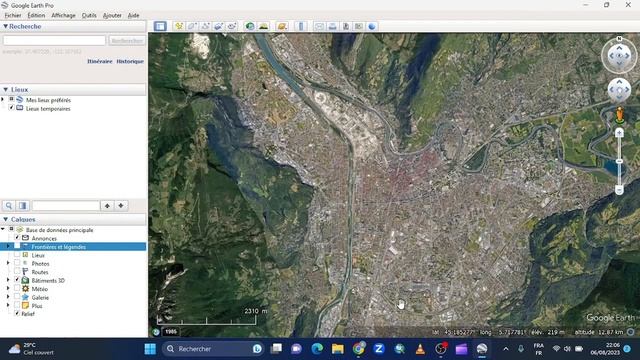This screenshot has height=360, width=640.
Task: Open the blue globe Earth icon
Action: pyautogui.click(x=372, y=26)
